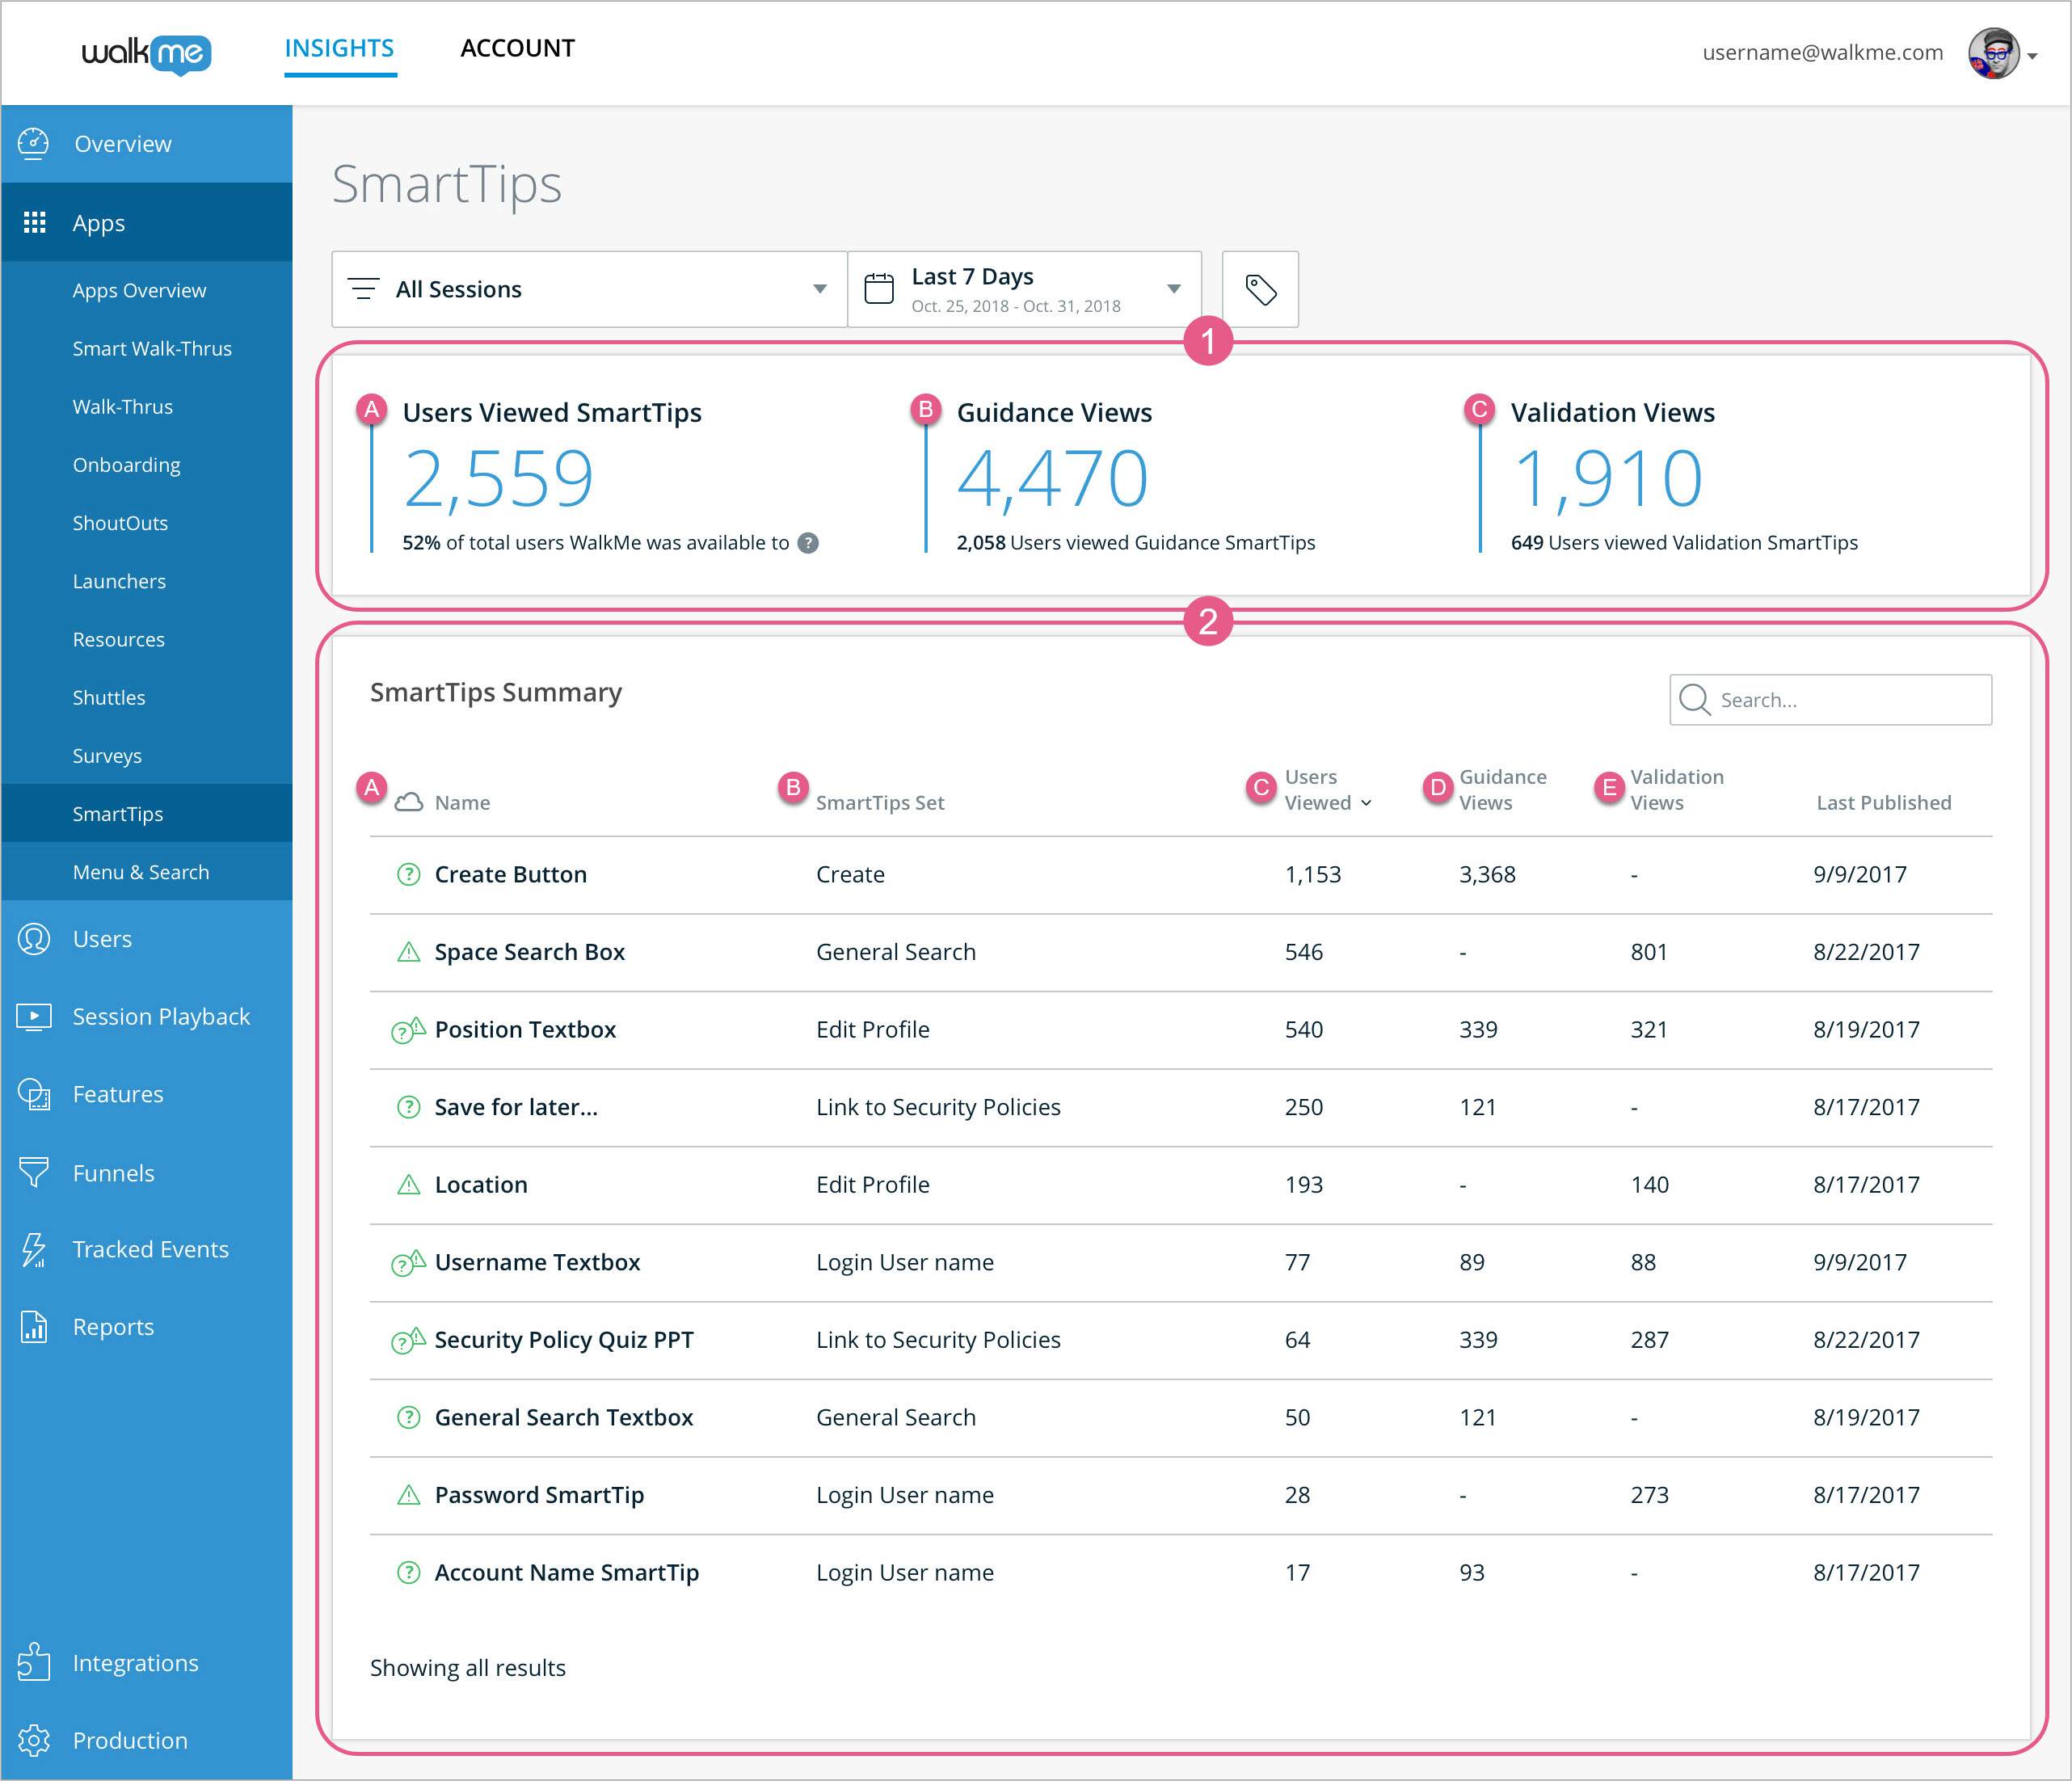The width and height of the screenshot is (2072, 1781).
Task: Click the Integrations icon in the sidebar
Action: point(35,1662)
